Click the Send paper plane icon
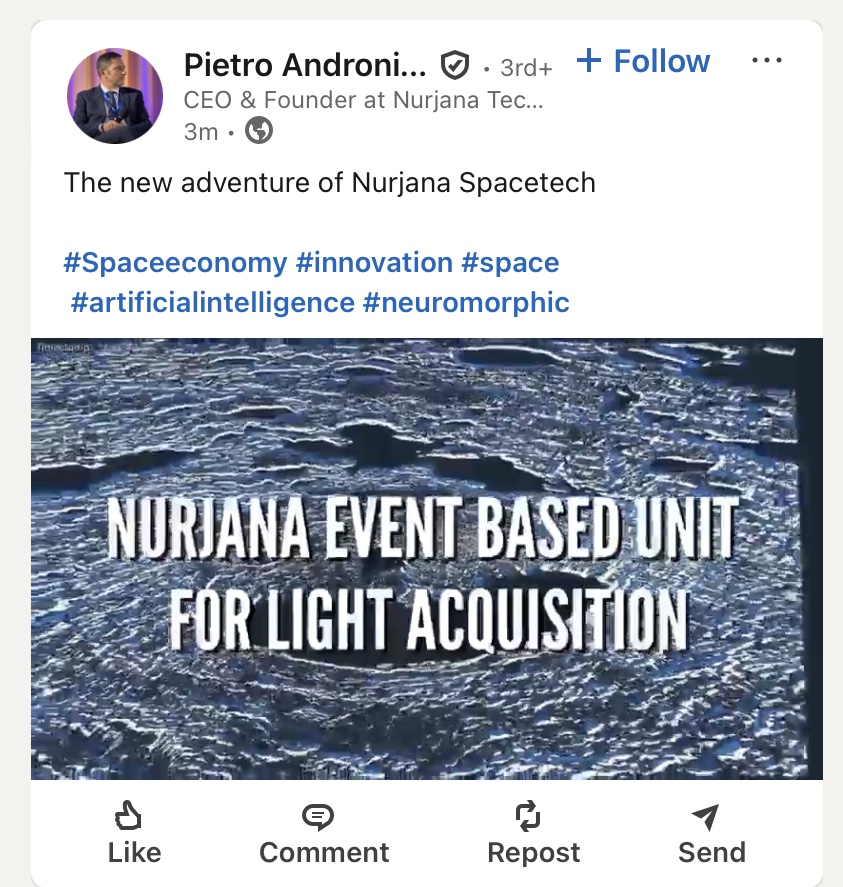This screenshot has height=887, width=843. point(705,817)
